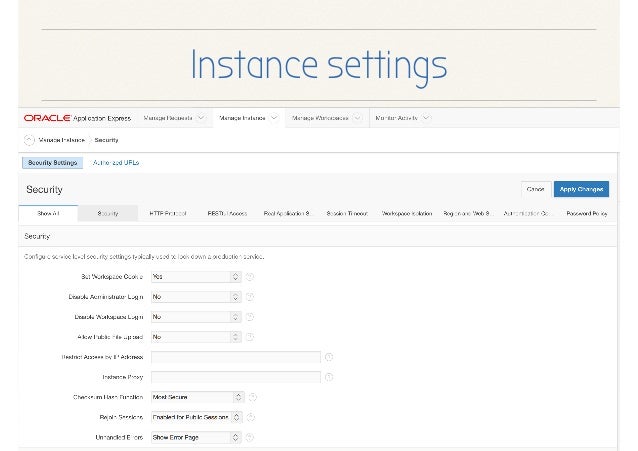Image resolution: width=638 pixels, height=451 pixels.
Task: Click the Restrict Access by IP Address field
Action: (x=235, y=357)
